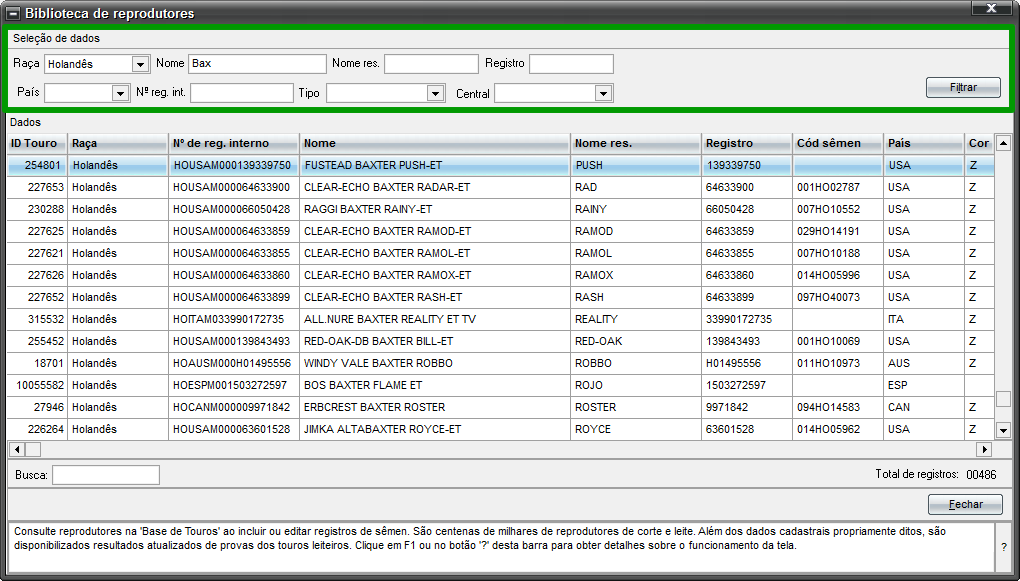
Task: Expand the País dropdown filter
Action: 120,93
